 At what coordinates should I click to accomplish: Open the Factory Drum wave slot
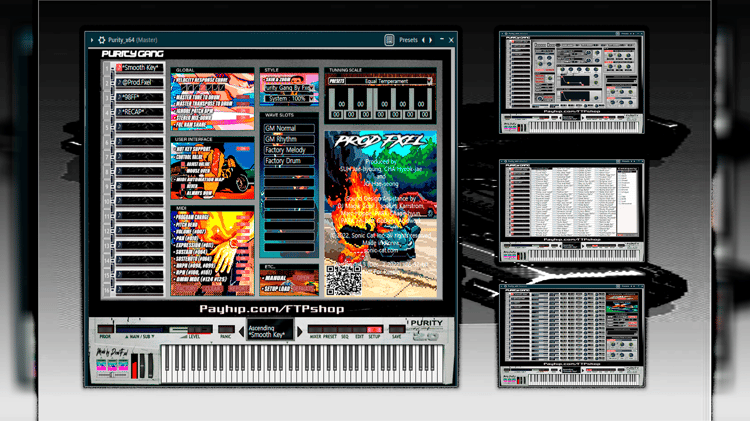point(289,161)
